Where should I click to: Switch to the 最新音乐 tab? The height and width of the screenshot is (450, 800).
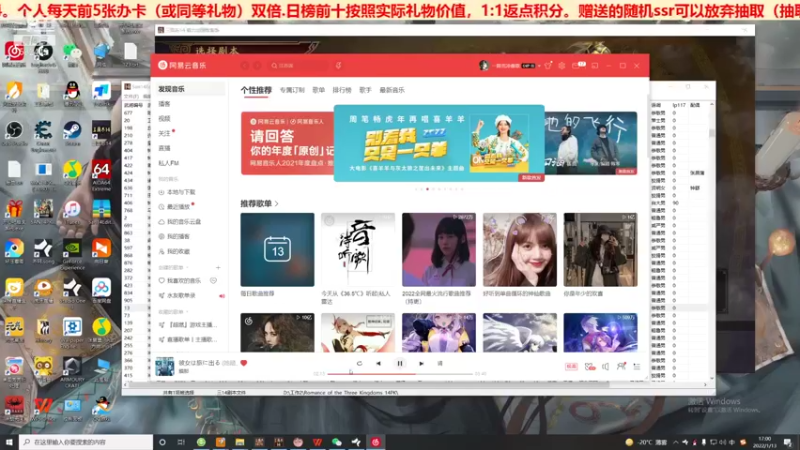tap(392, 90)
